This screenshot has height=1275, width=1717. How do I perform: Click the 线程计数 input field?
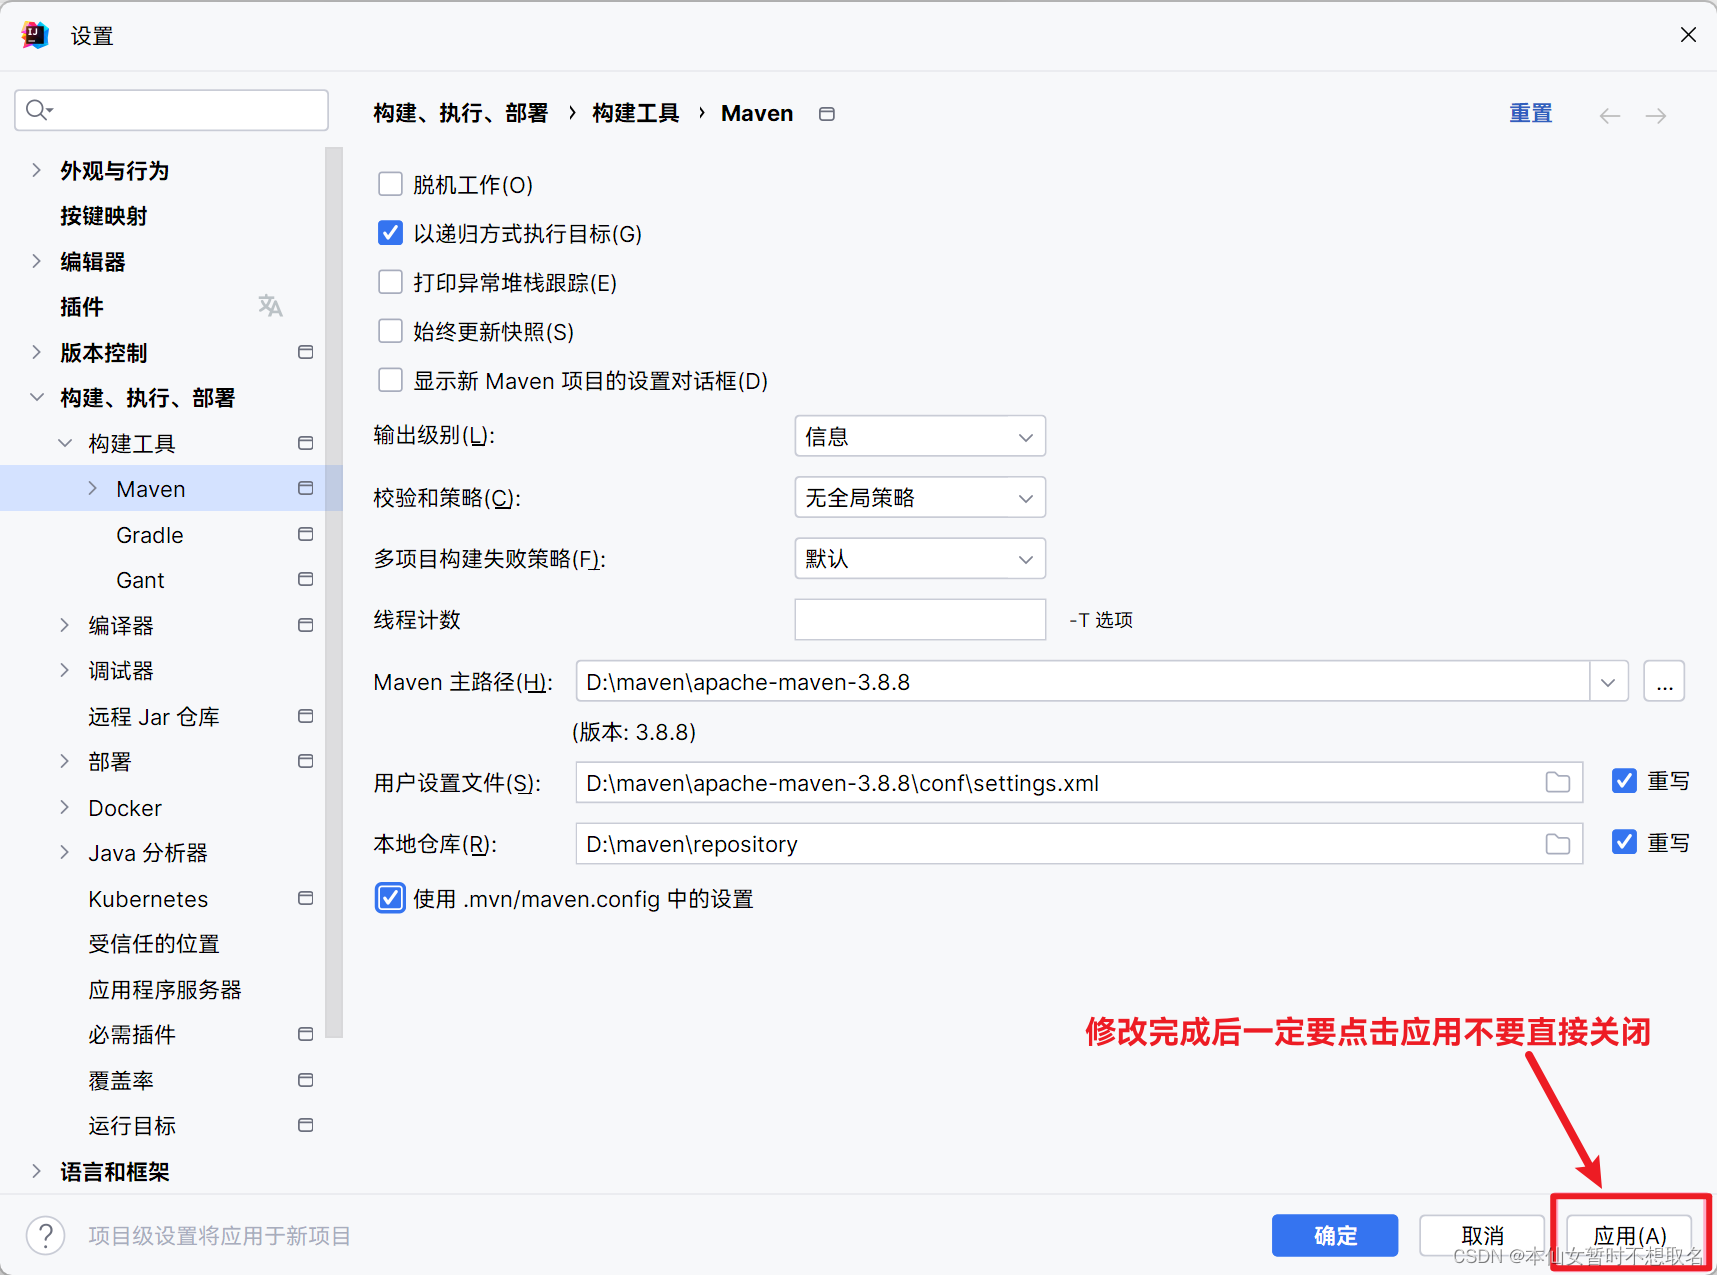point(920,619)
